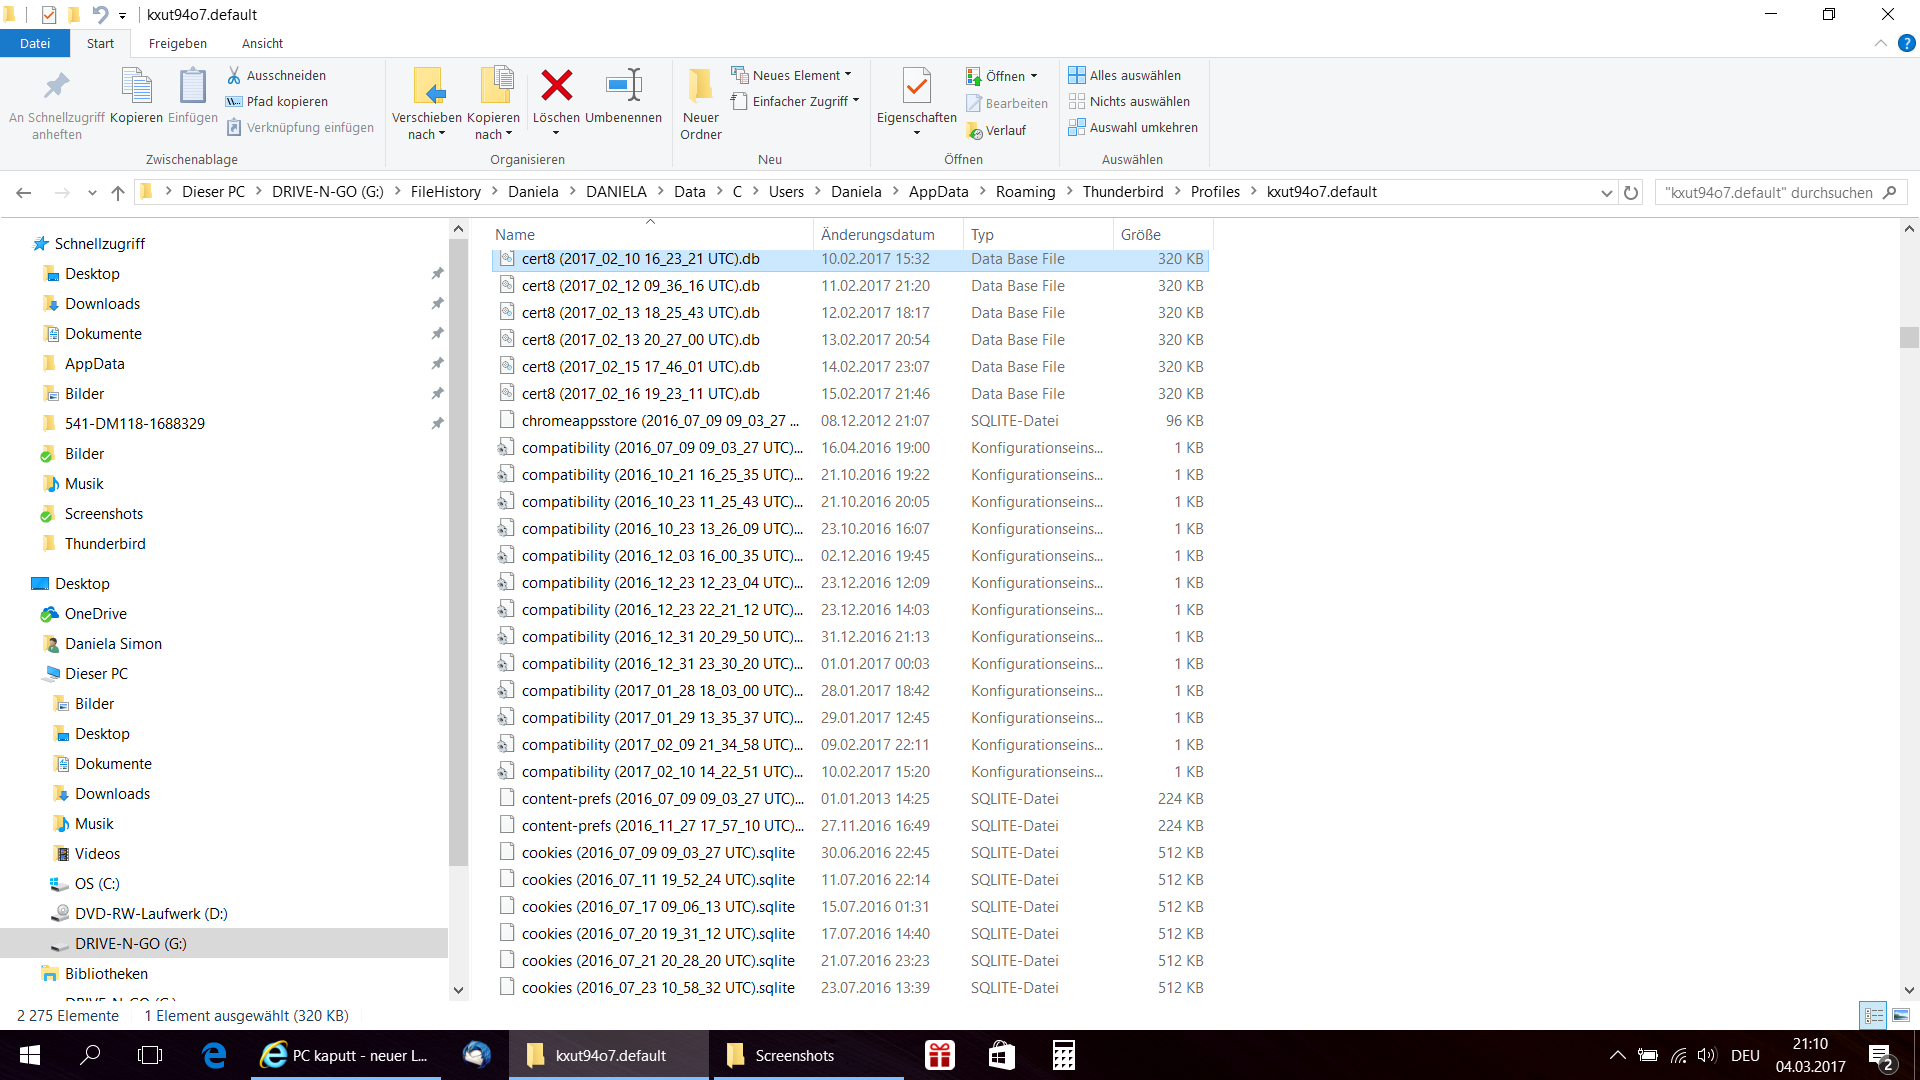Select all with Alles auswählen

1125,75
